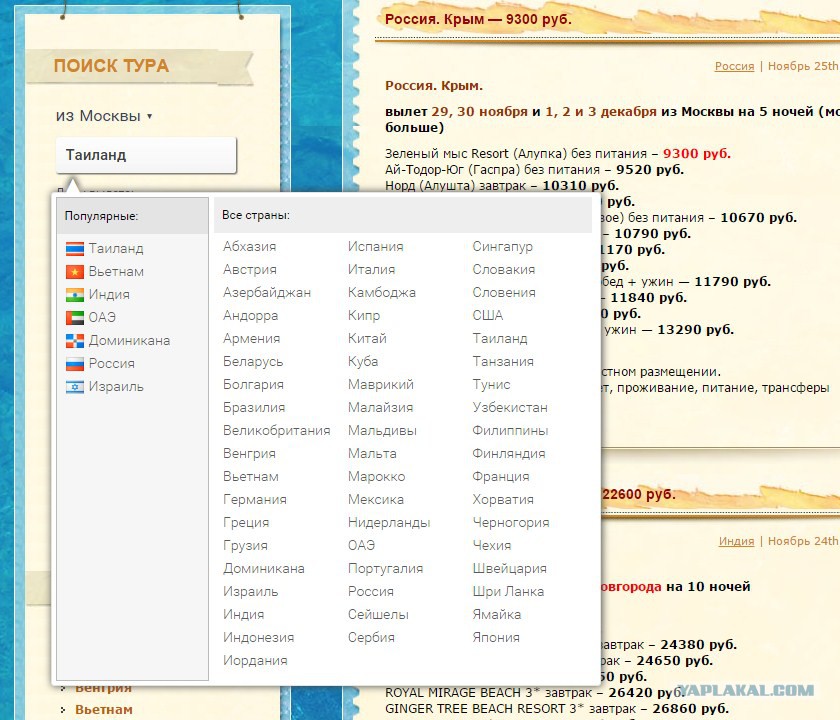Screen dimensions: 840x720
Task: Choose Шри Ланка from the list
Action: pyautogui.click(x=508, y=591)
